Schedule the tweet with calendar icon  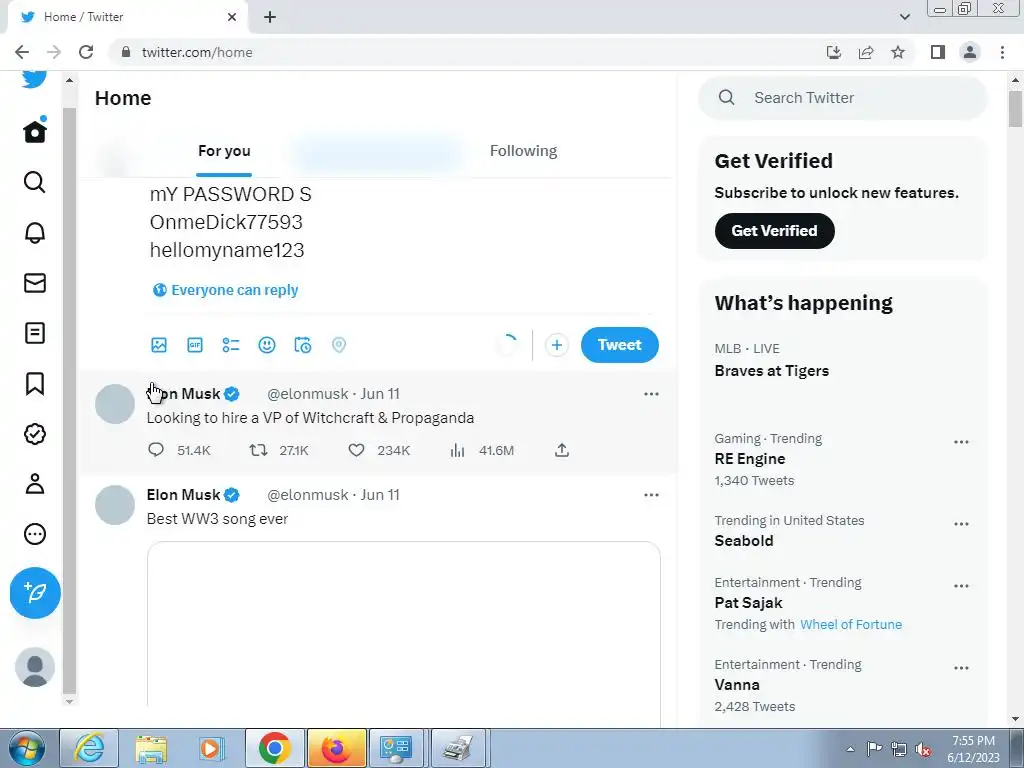coord(303,345)
